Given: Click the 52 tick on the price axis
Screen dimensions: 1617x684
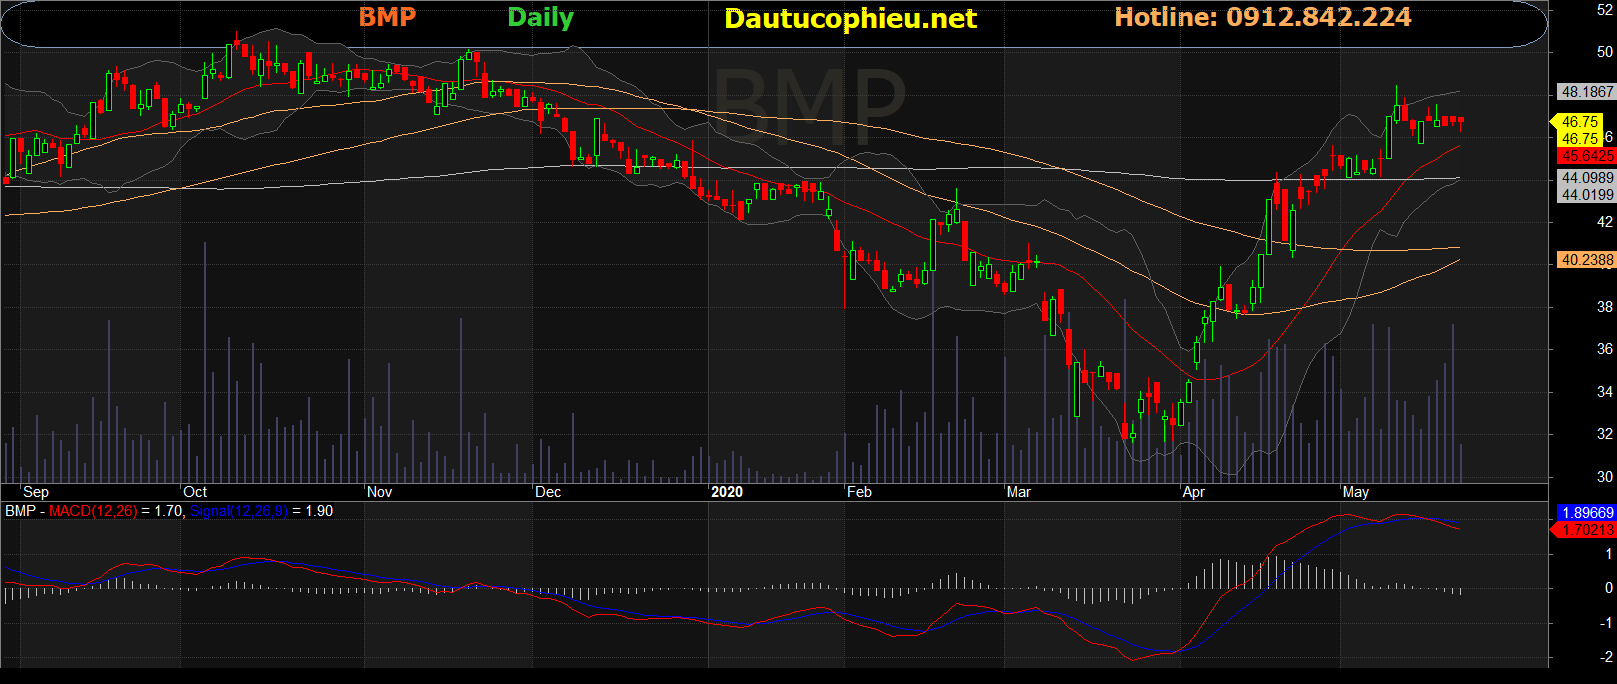Looking at the screenshot, I should [x=1605, y=9].
